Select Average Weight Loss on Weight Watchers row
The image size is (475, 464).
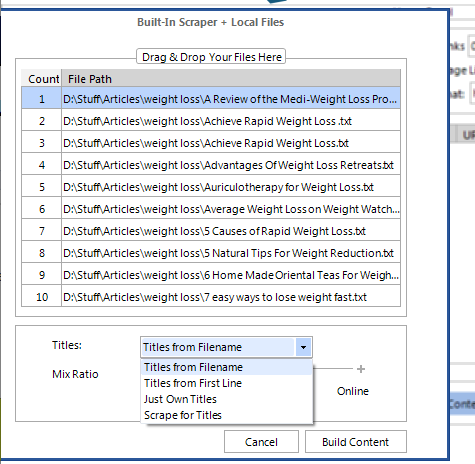(x=211, y=209)
